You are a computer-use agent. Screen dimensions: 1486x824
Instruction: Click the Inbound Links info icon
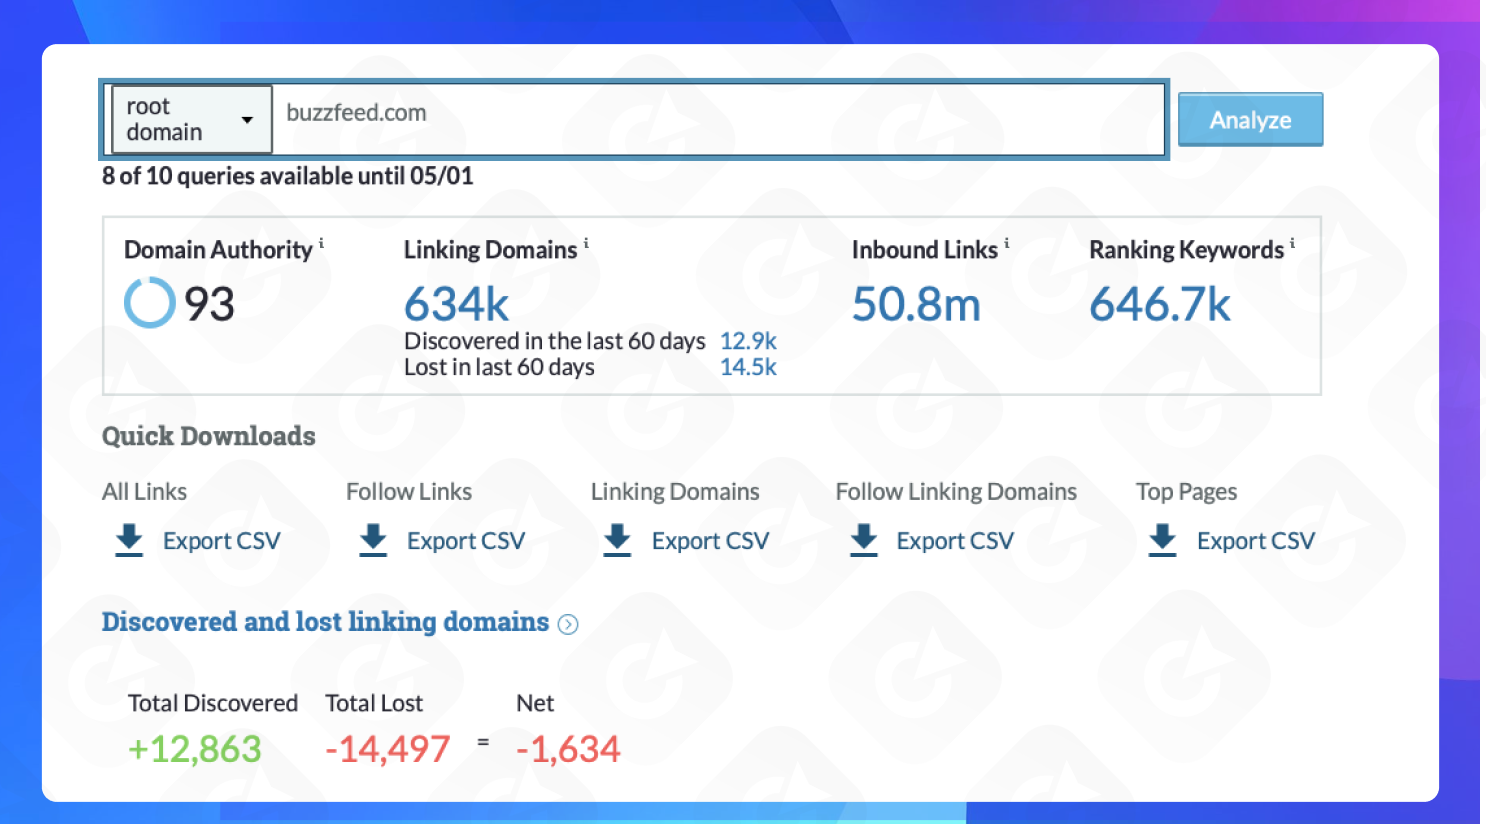(x=1007, y=243)
